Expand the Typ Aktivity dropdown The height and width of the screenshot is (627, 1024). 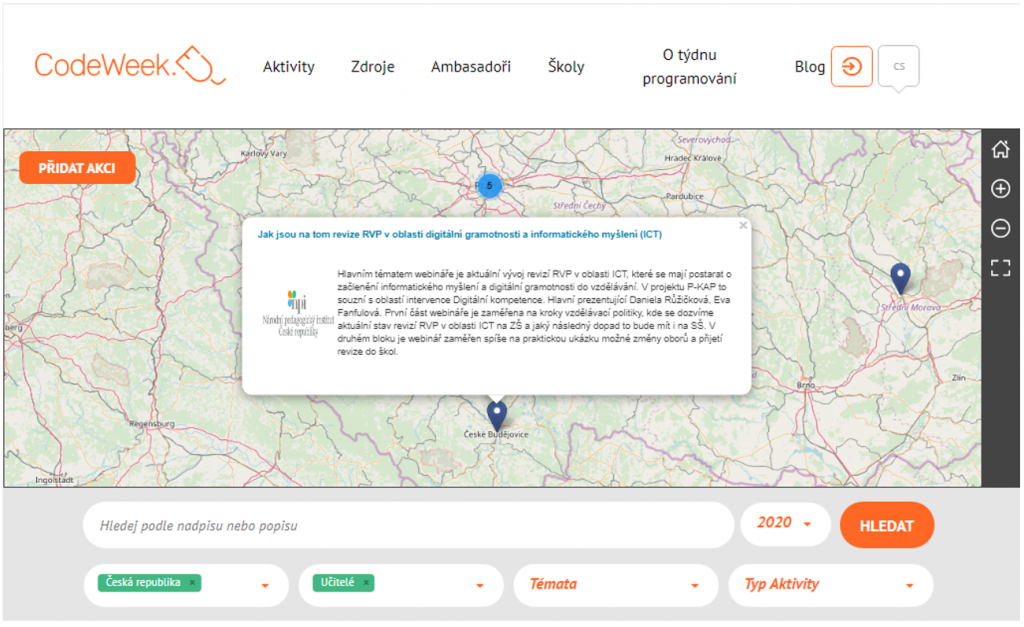pyautogui.click(x=830, y=585)
